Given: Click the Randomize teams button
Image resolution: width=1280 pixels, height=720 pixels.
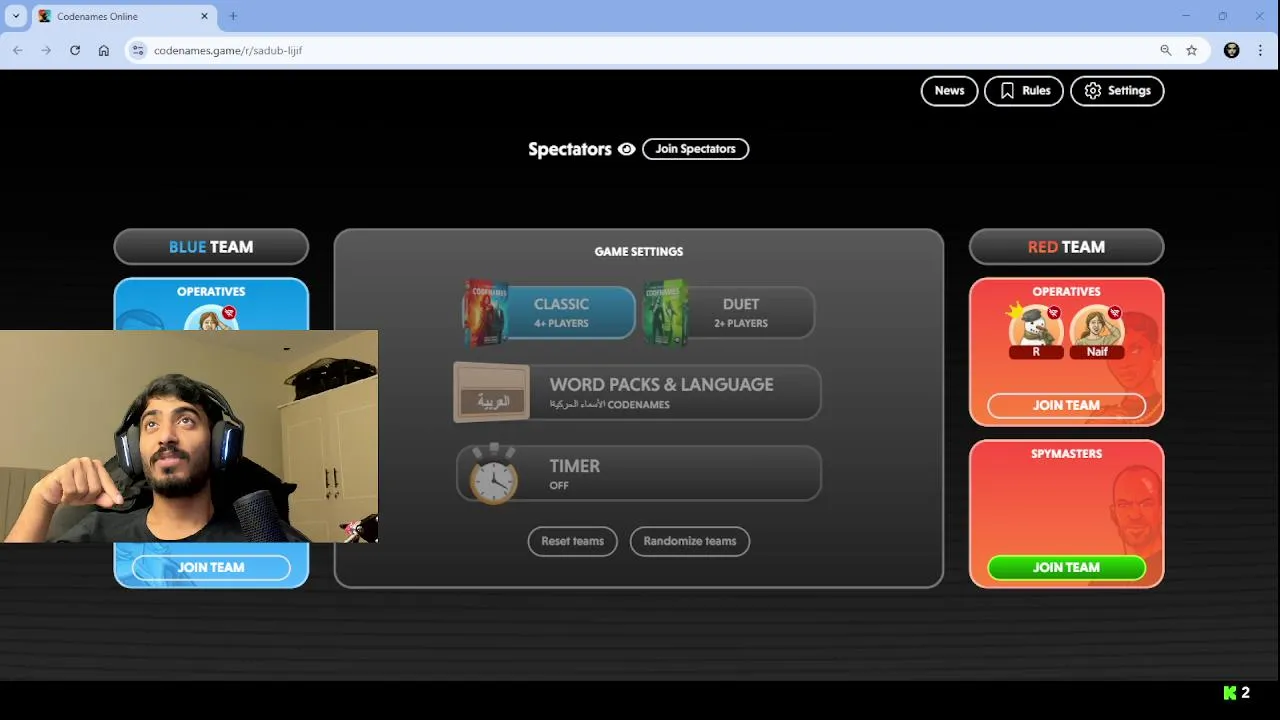Looking at the screenshot, I should (x=690, y=541).
